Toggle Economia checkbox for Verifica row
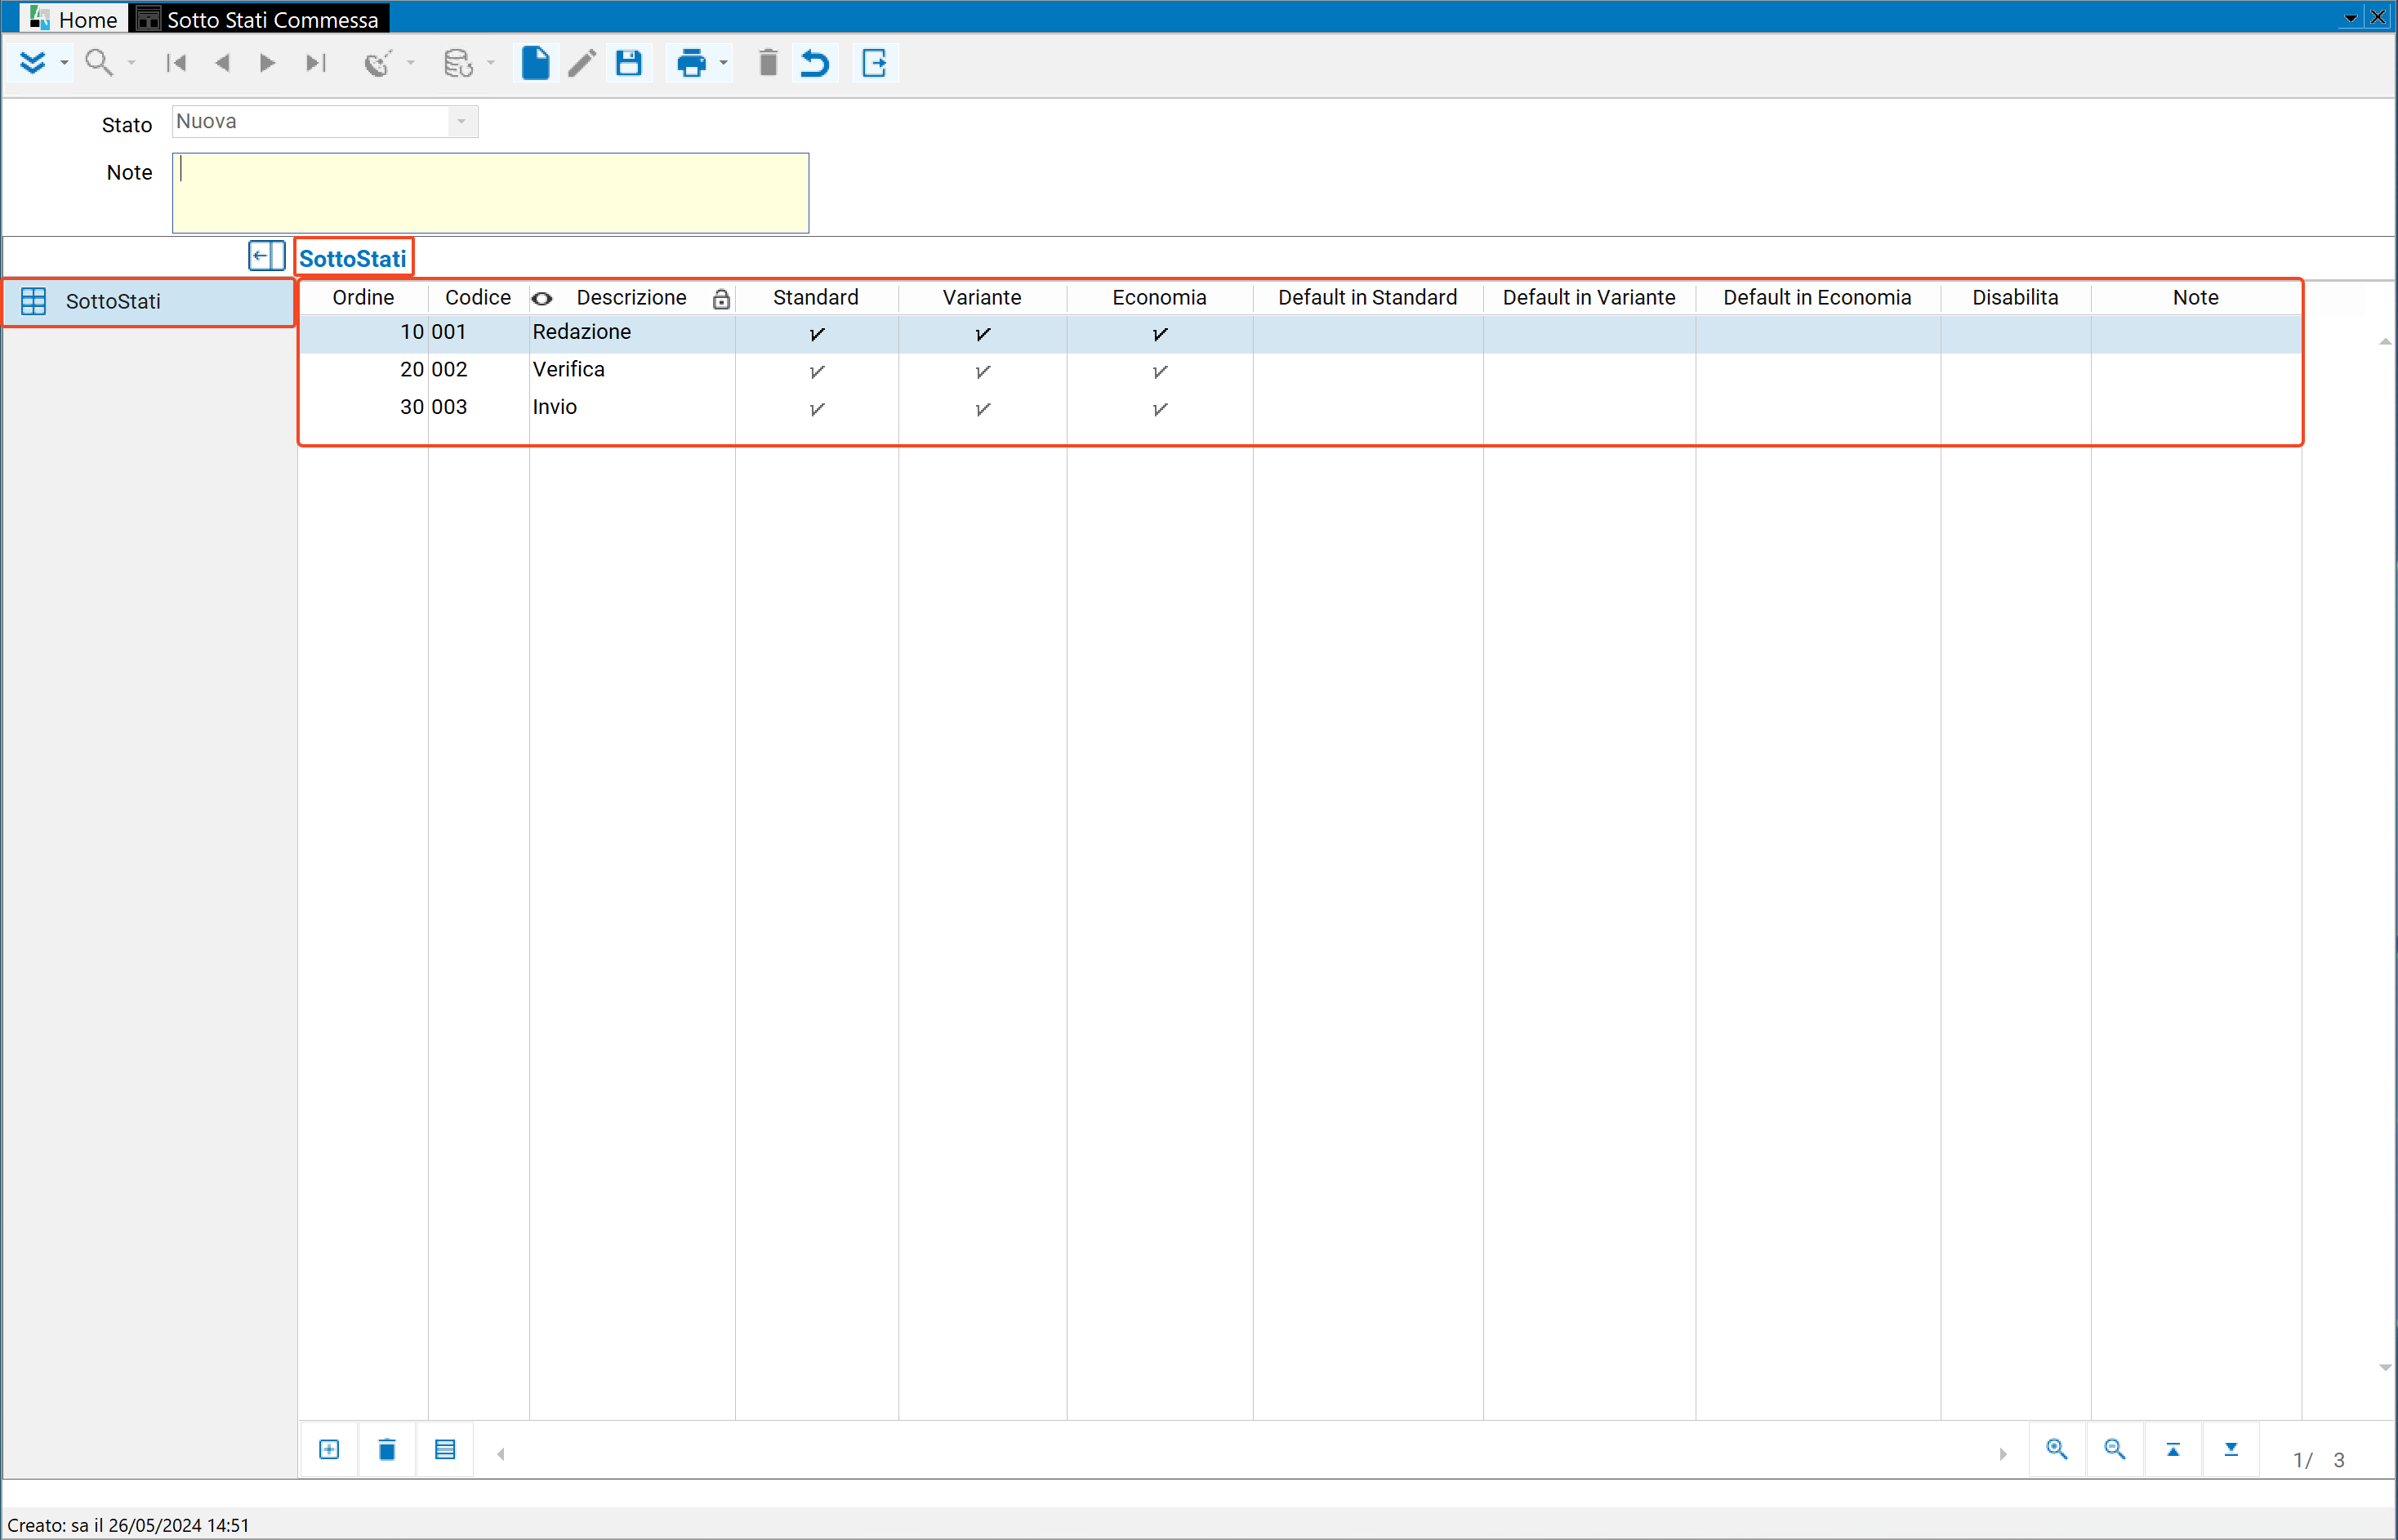Viewport: 2398px width, 1540px height. (1160, 371)
